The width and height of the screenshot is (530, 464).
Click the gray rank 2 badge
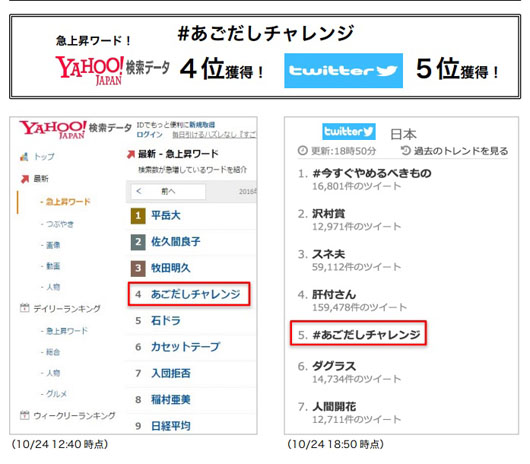(x=138, y=242)
